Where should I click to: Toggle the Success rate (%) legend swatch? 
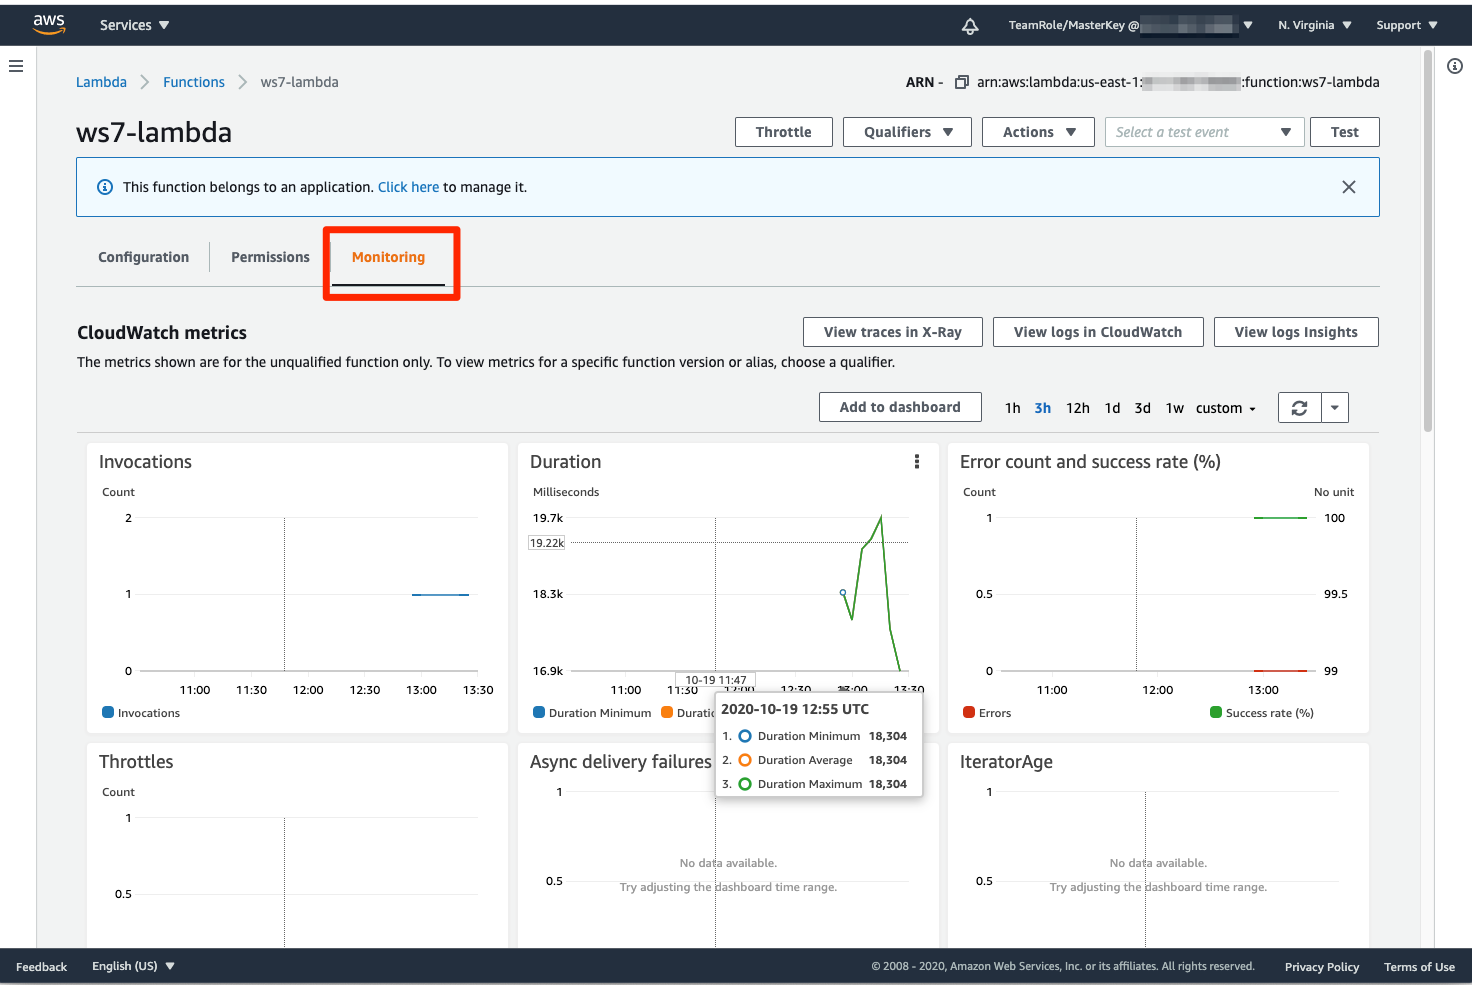(x=1216, y=713)
